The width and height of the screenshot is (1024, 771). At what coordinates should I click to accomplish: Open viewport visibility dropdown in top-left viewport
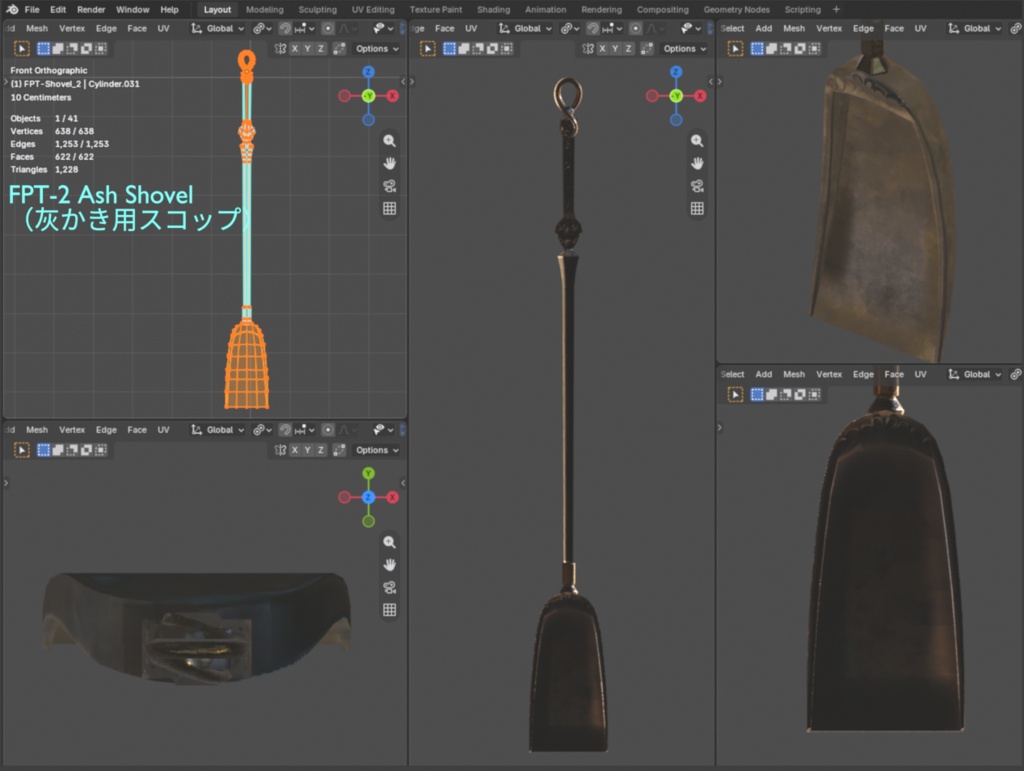tap(381, 29)
